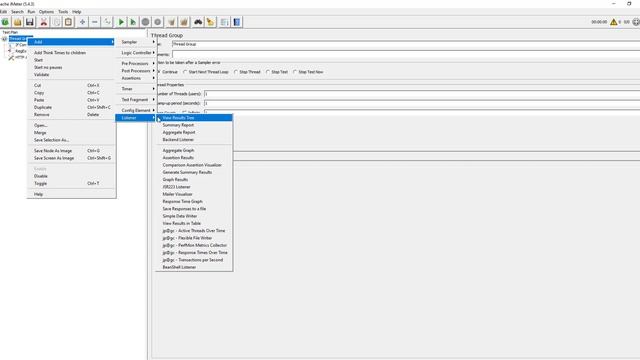
Task: Choose View Results in Table listener
Action: [x=194, y=223]
